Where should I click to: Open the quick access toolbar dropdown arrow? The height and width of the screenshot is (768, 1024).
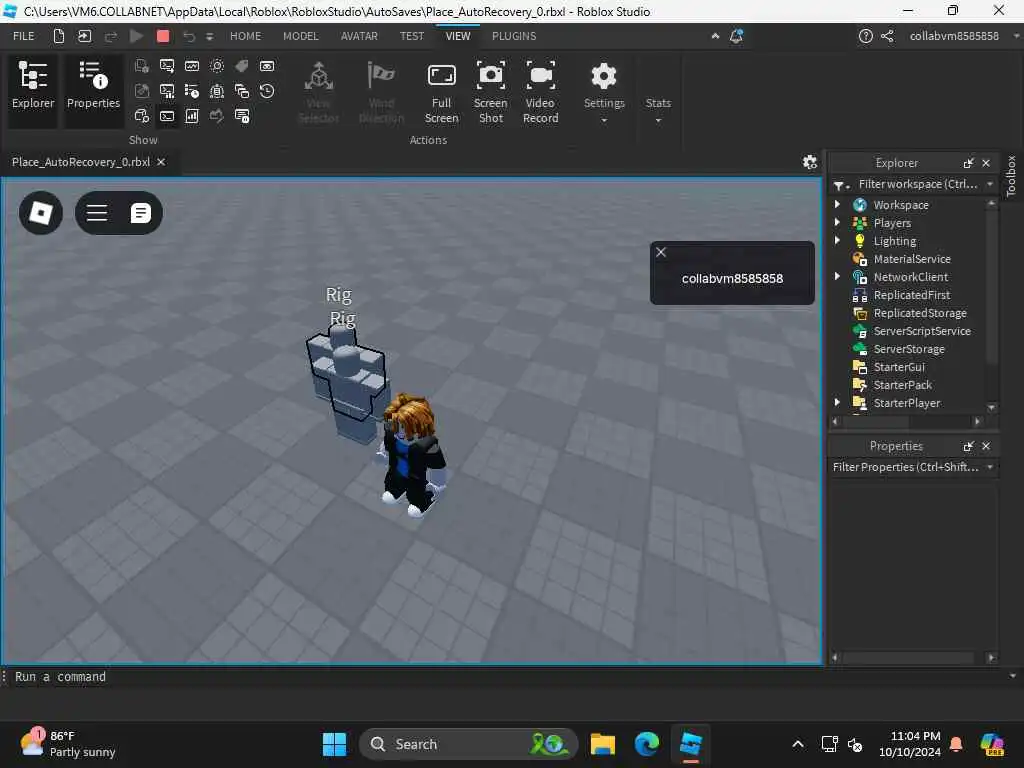pos(210,37)
